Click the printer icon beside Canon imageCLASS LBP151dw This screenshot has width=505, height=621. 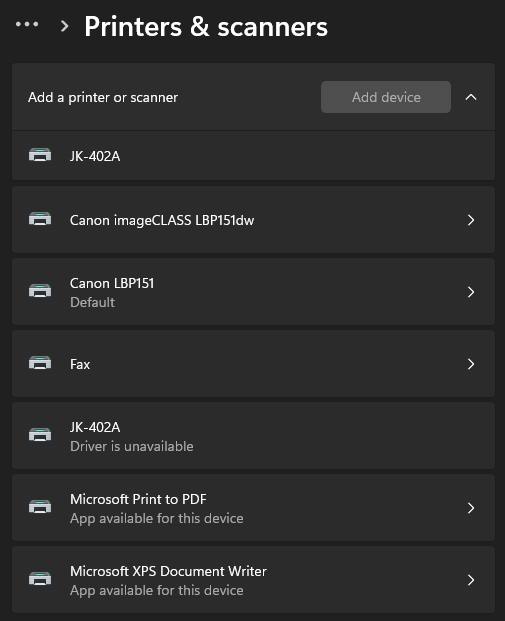click(x=40, y=219)
